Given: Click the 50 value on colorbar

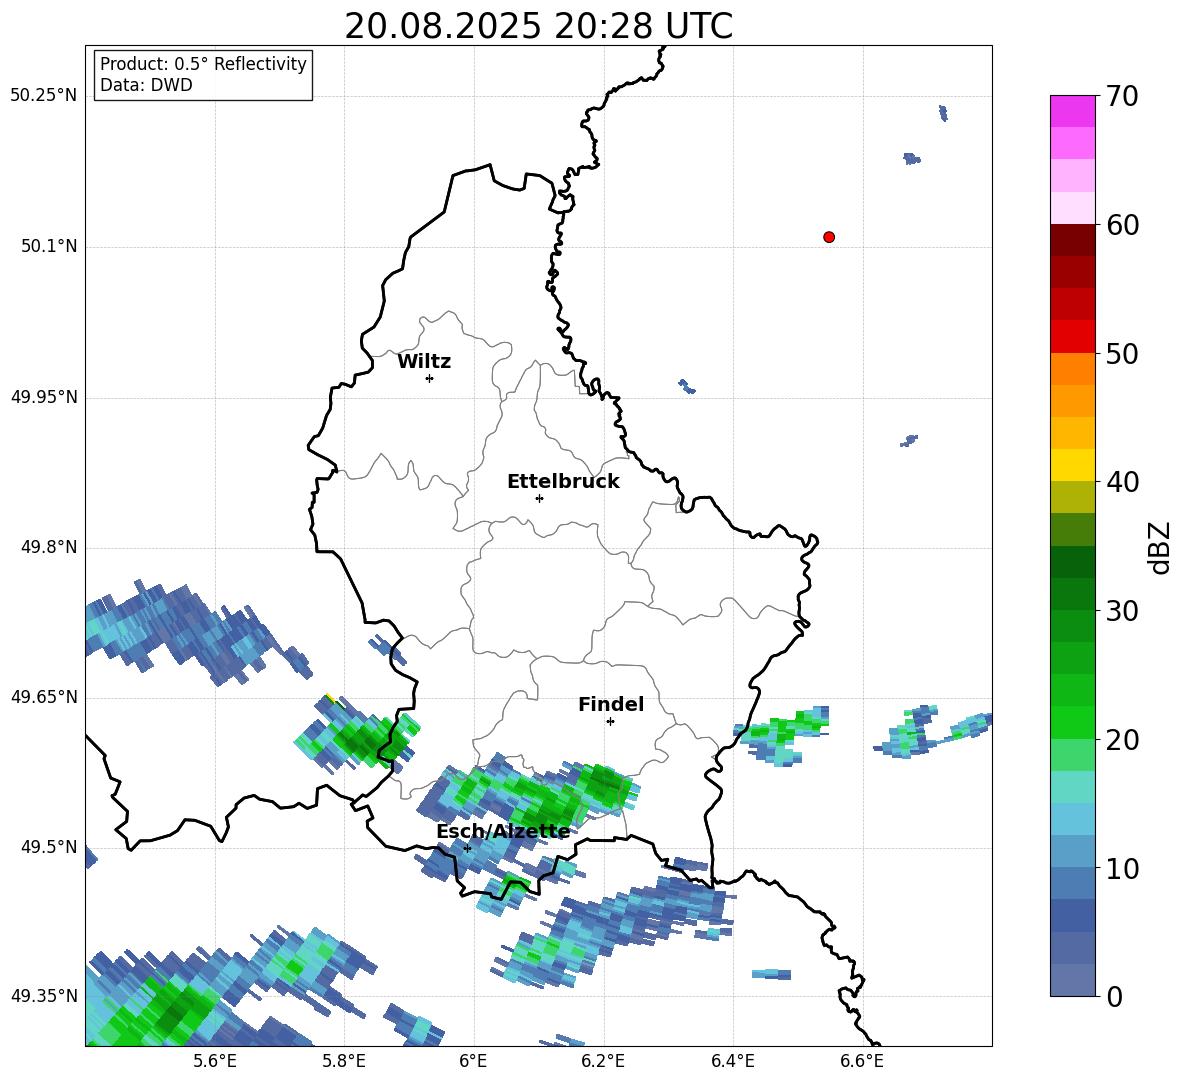Looking at the screenshot, I should (x=1122, y=353).
